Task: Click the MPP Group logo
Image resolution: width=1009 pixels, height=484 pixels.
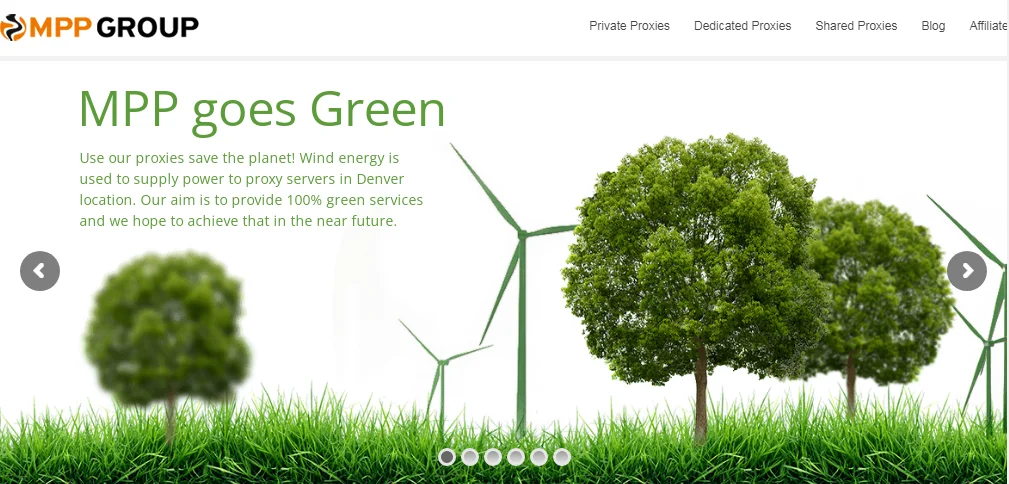Action: 100,27
